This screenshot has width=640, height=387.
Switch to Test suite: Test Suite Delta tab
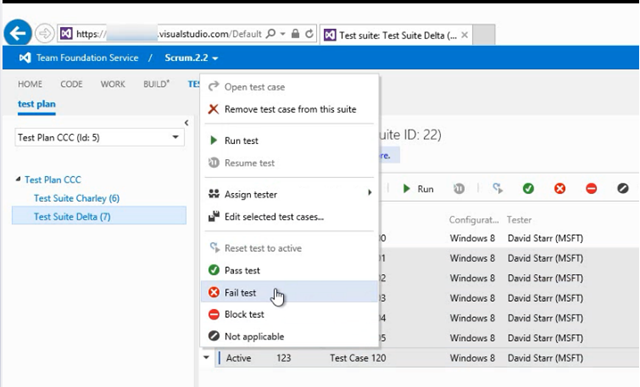pos(396,35)
